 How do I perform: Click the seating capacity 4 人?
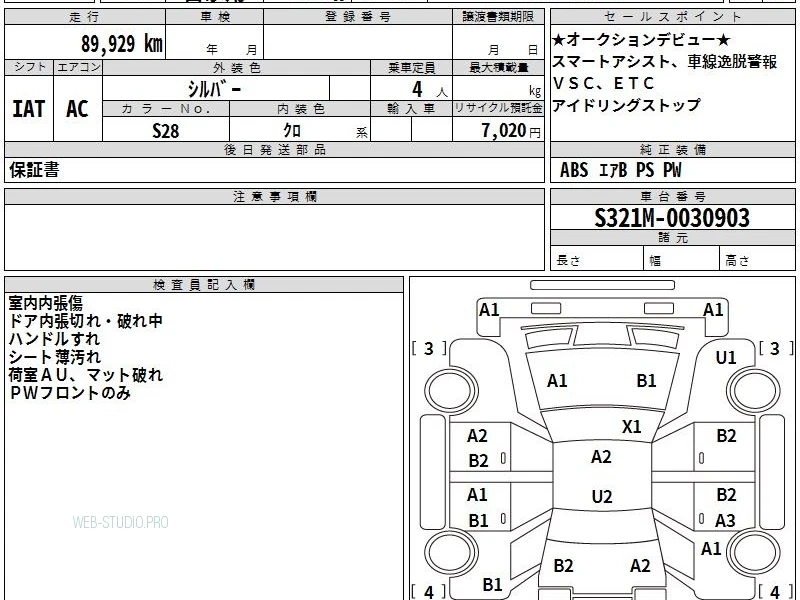point(430,90)
